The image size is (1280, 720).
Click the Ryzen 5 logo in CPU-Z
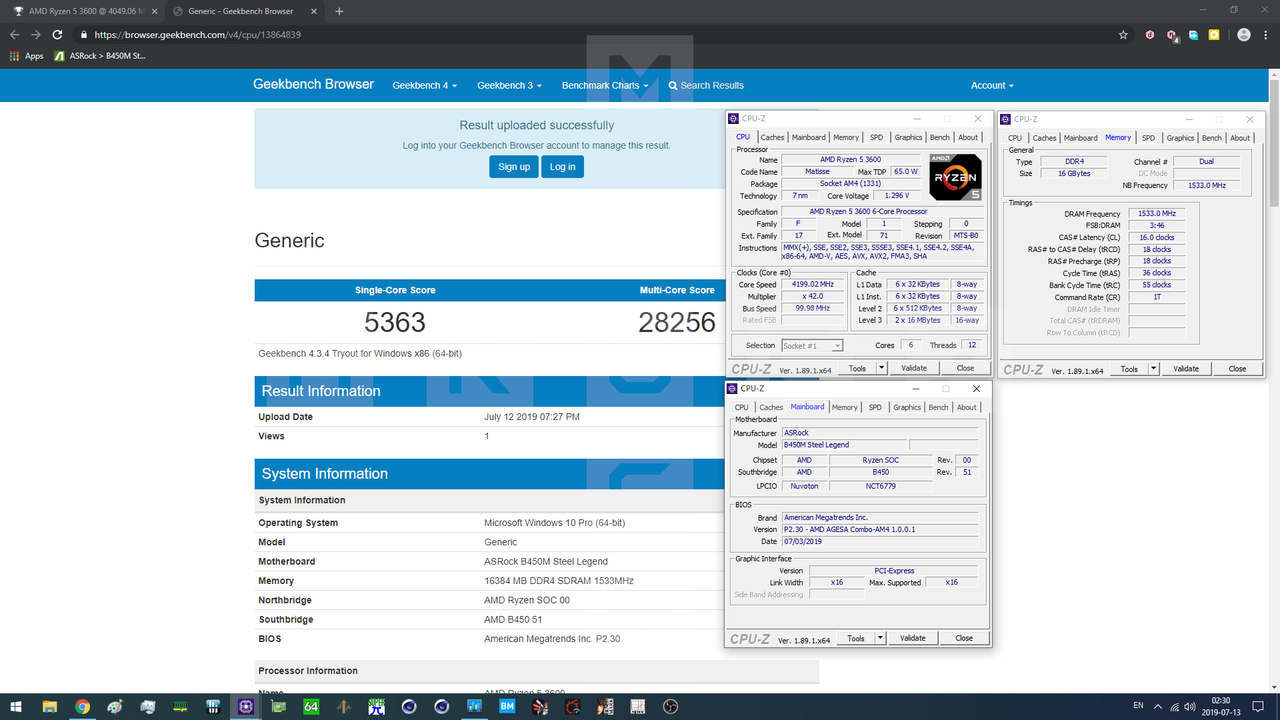point(955,175)
